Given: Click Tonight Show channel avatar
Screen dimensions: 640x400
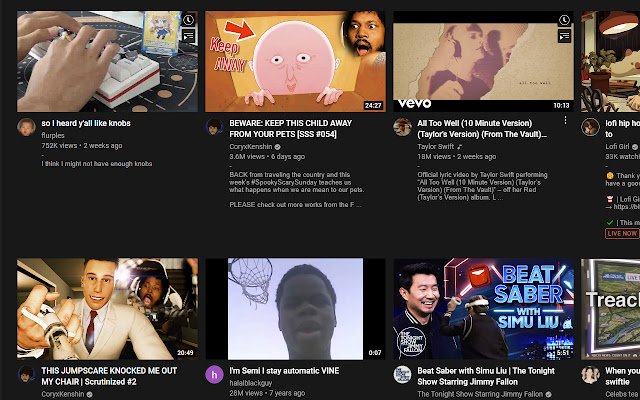Looking at the screenshot, I should [402, 374].
